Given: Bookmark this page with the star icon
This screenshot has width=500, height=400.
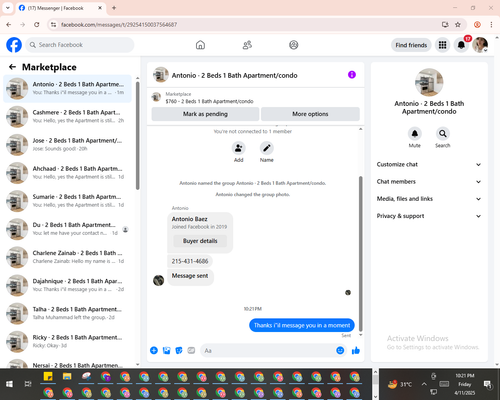Looking at the screenshot, I should pos(458,24).
